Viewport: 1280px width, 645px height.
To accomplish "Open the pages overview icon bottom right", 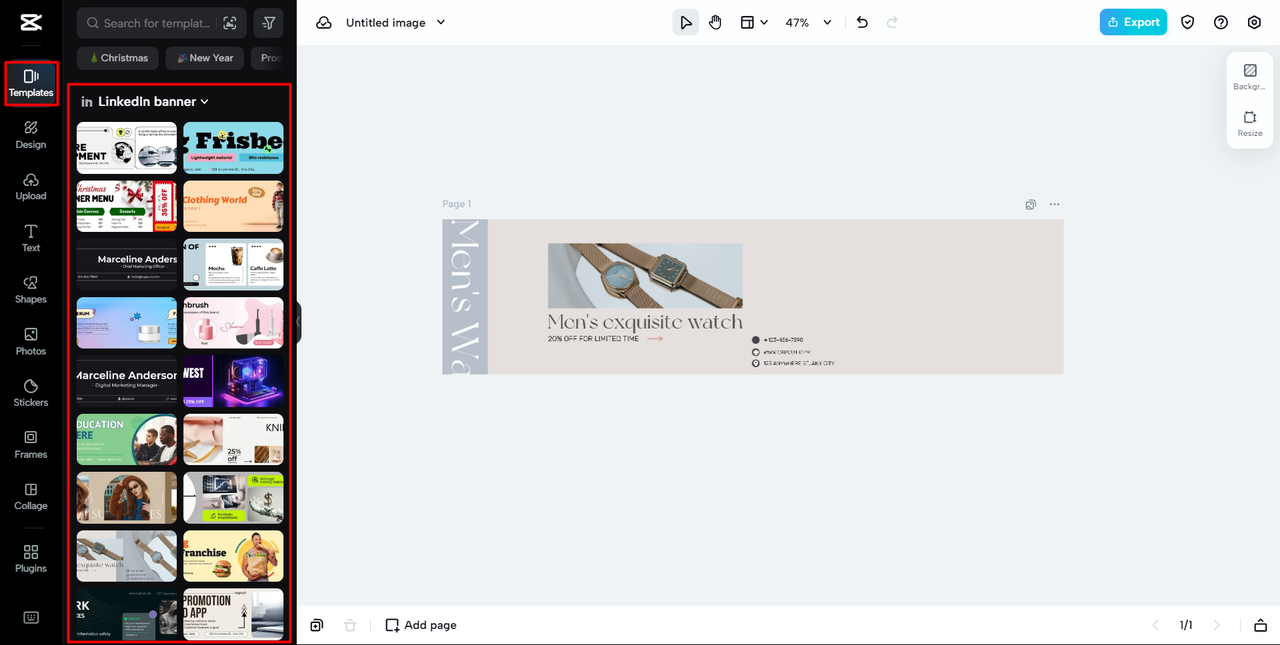I will pos(1260,625).
